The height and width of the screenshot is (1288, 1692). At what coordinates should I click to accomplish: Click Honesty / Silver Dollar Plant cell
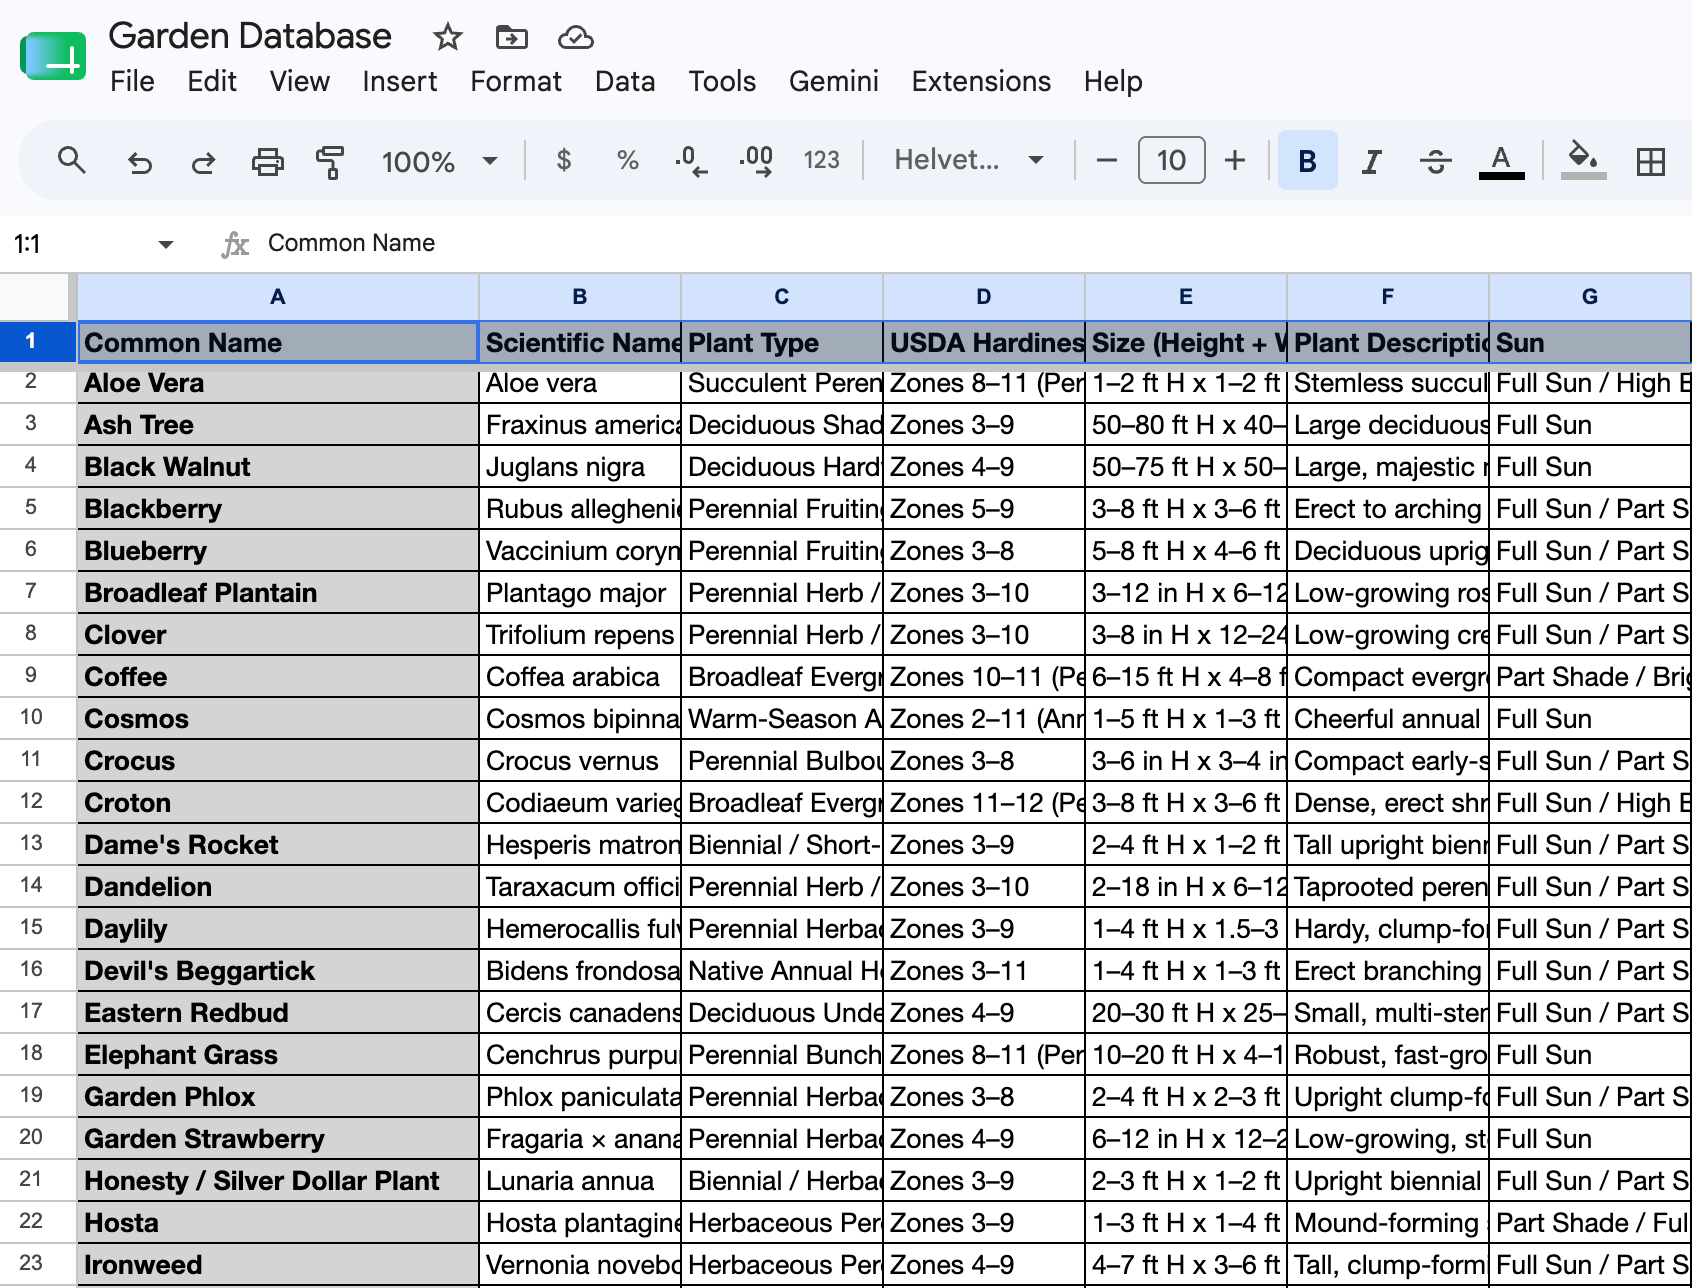tap(278, 1181)
